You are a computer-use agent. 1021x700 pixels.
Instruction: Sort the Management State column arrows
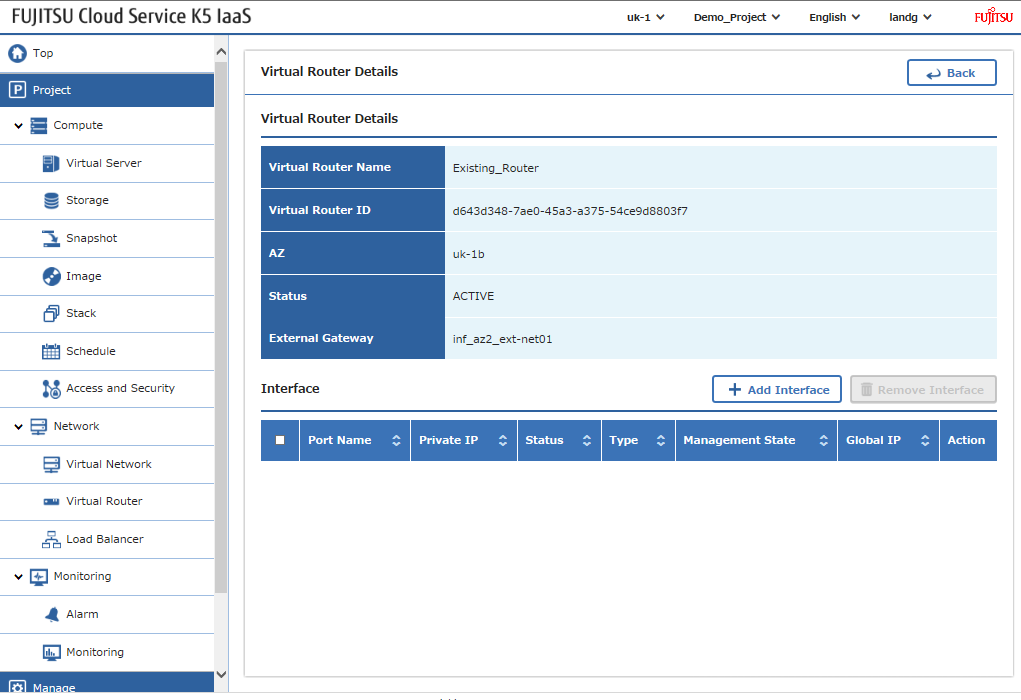click(x=824, y=440)
